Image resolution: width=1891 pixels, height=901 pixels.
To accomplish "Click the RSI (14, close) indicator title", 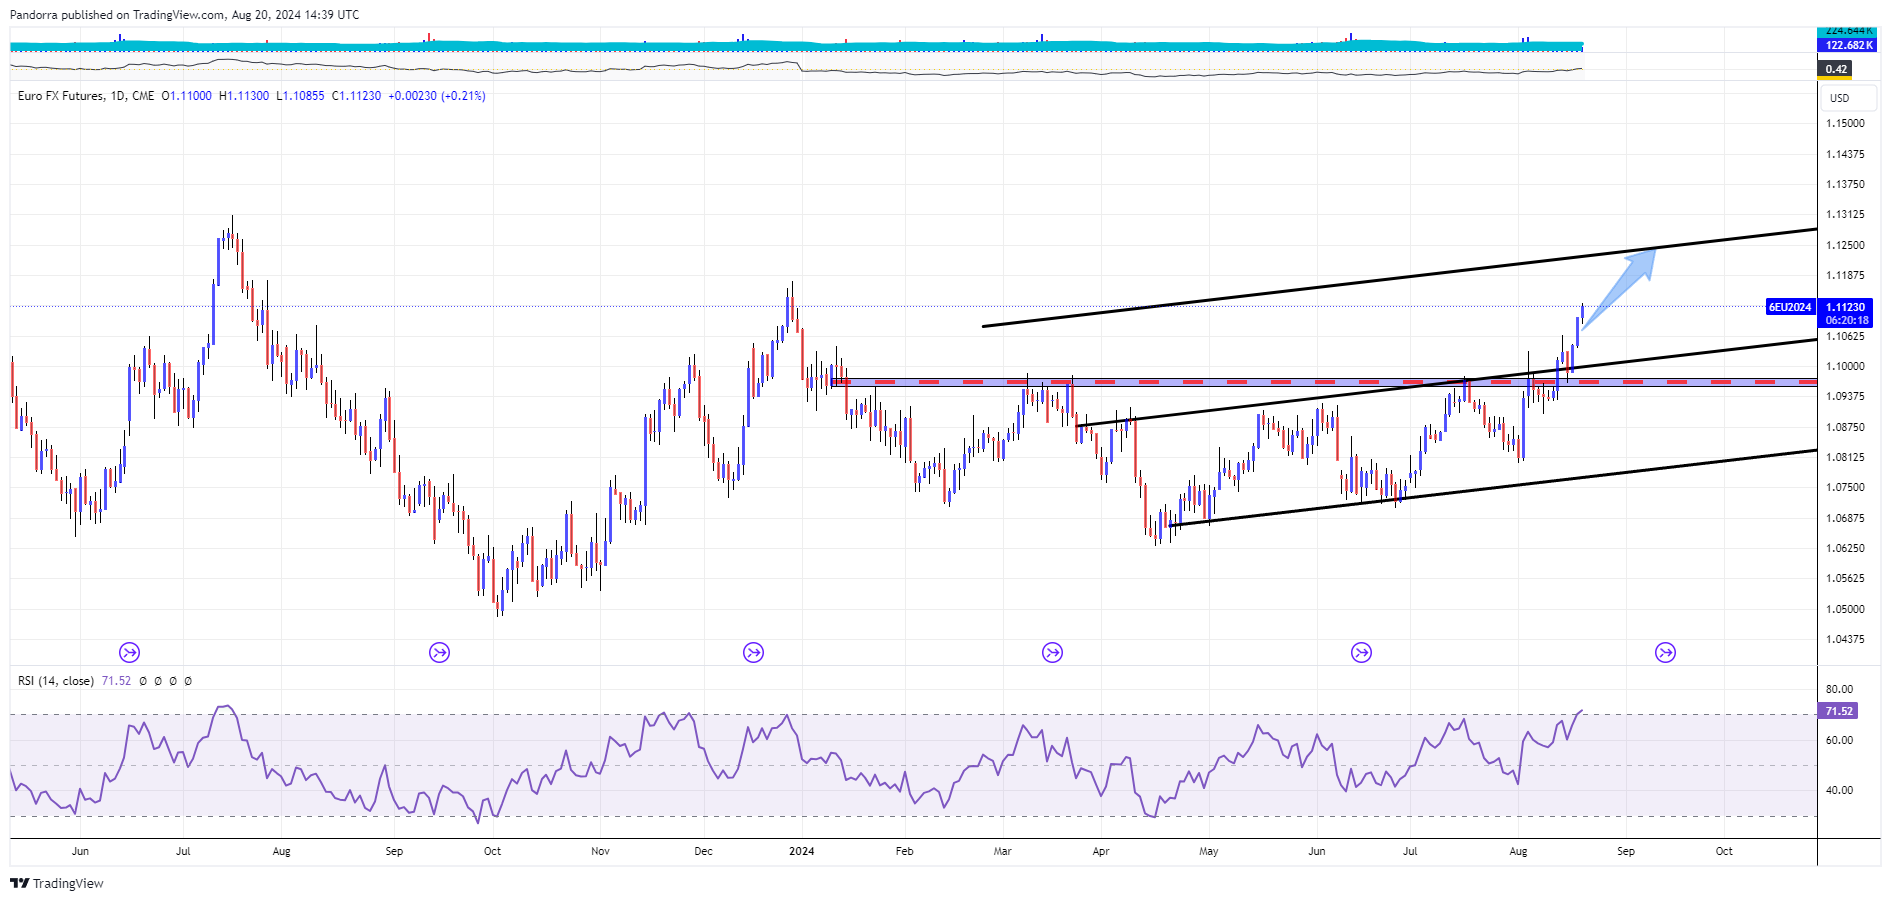I will tap(56, 681).
